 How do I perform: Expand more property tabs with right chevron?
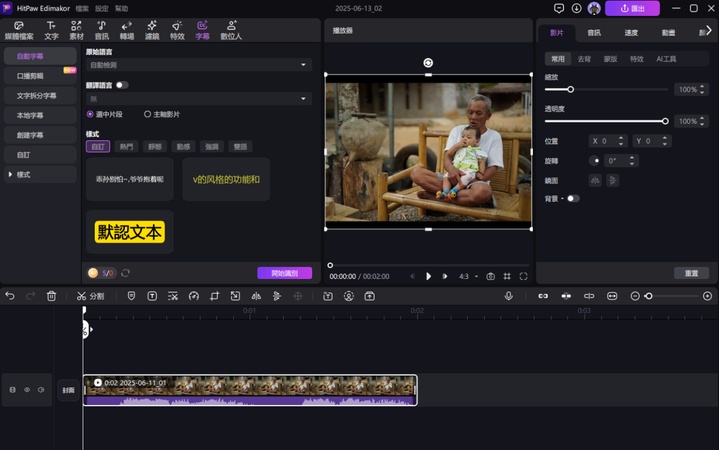click(708, 30)
